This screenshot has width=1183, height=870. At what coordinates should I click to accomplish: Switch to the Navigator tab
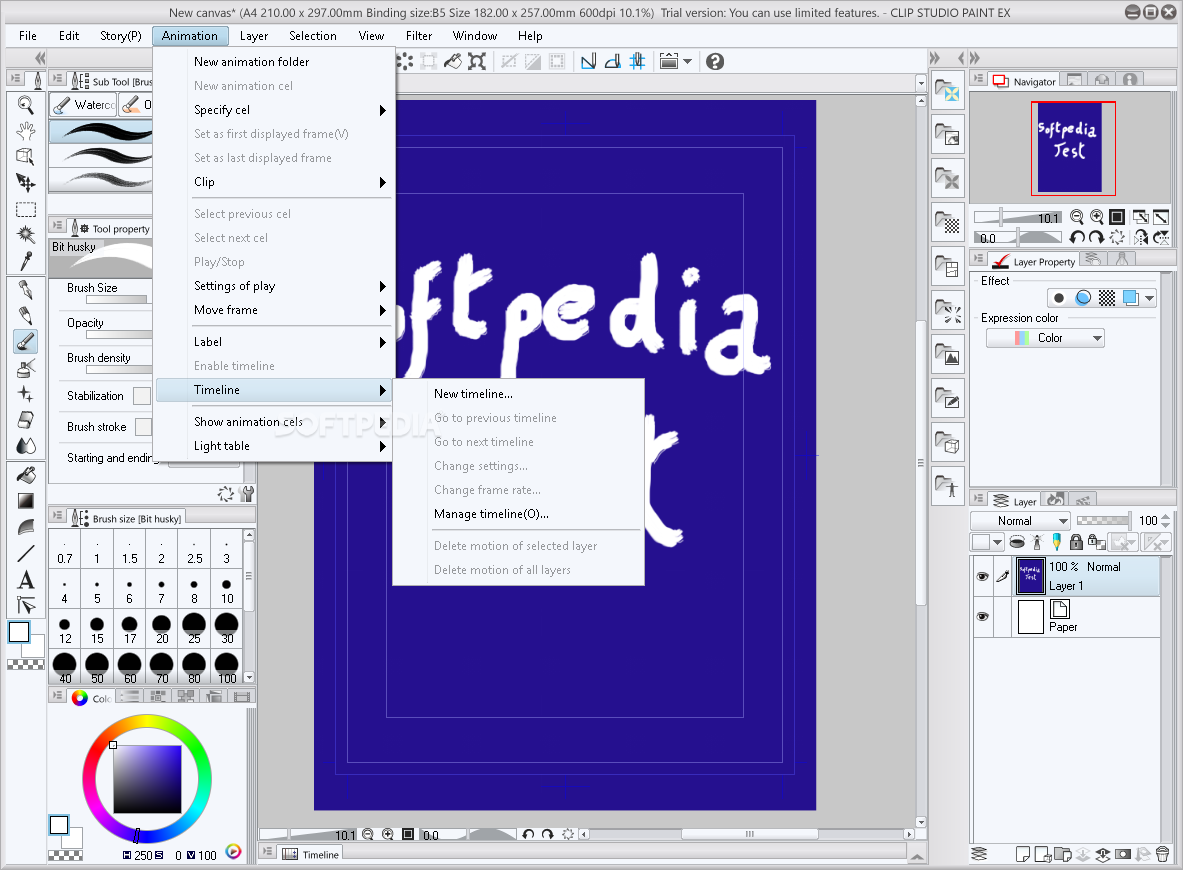point(1025,81)
